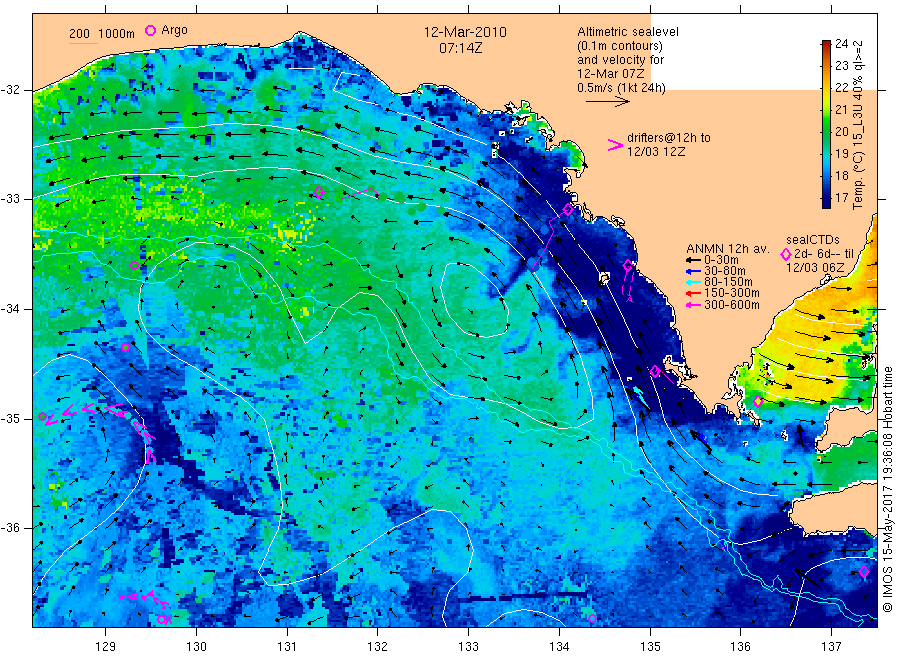Select the magenta 300-600m arrow in ANMN legend
This screenshot has height=660, width=900.
tap(693, 305)
